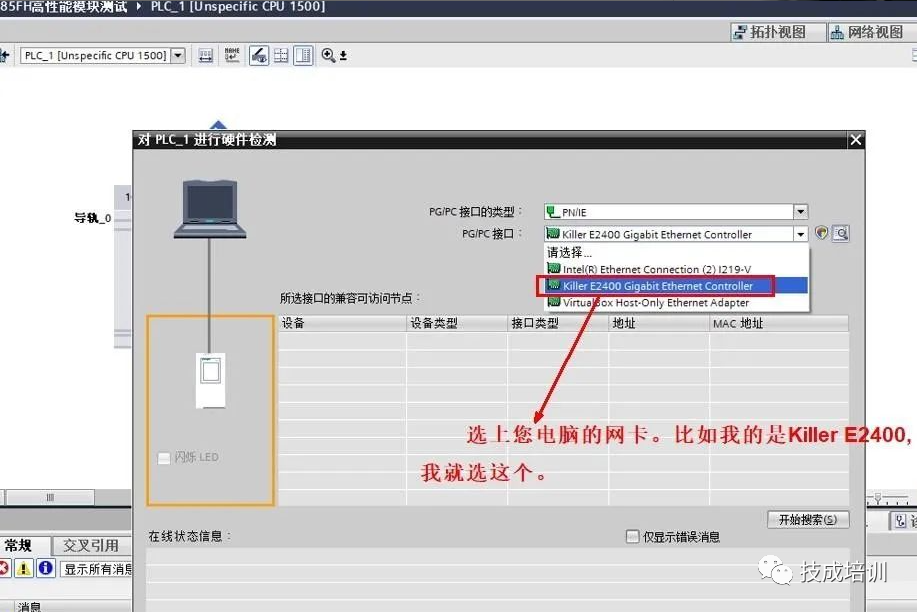Click the MAC 地址 column header

[778, 324]
